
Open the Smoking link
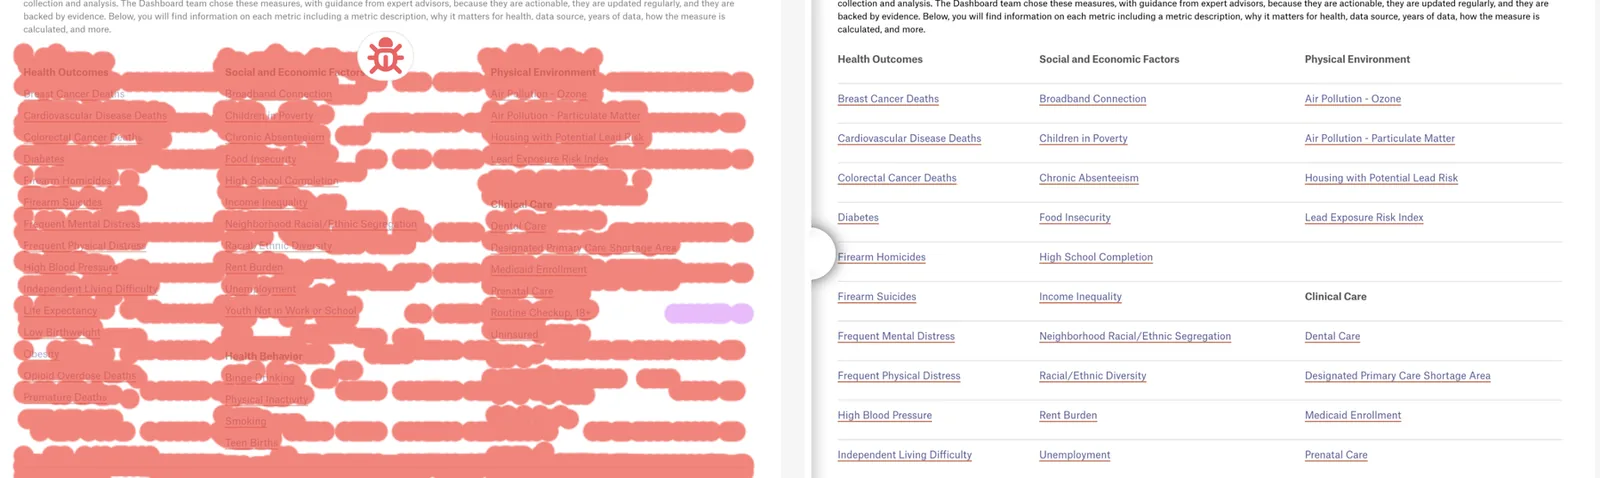coord(246,422)
